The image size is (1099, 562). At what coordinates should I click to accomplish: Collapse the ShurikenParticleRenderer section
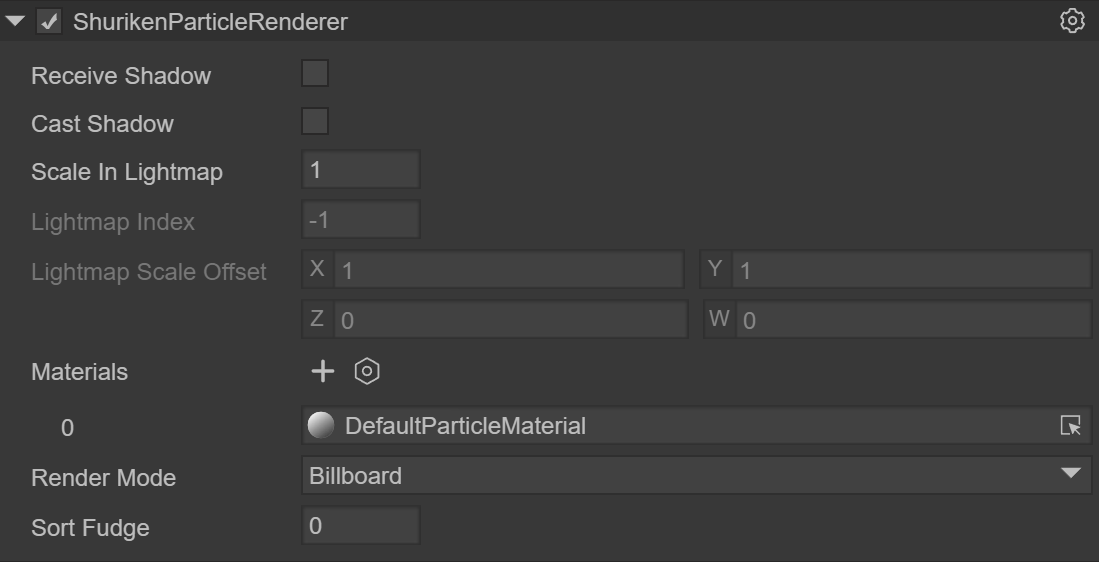pyautogui.click(x=15, y=21)
